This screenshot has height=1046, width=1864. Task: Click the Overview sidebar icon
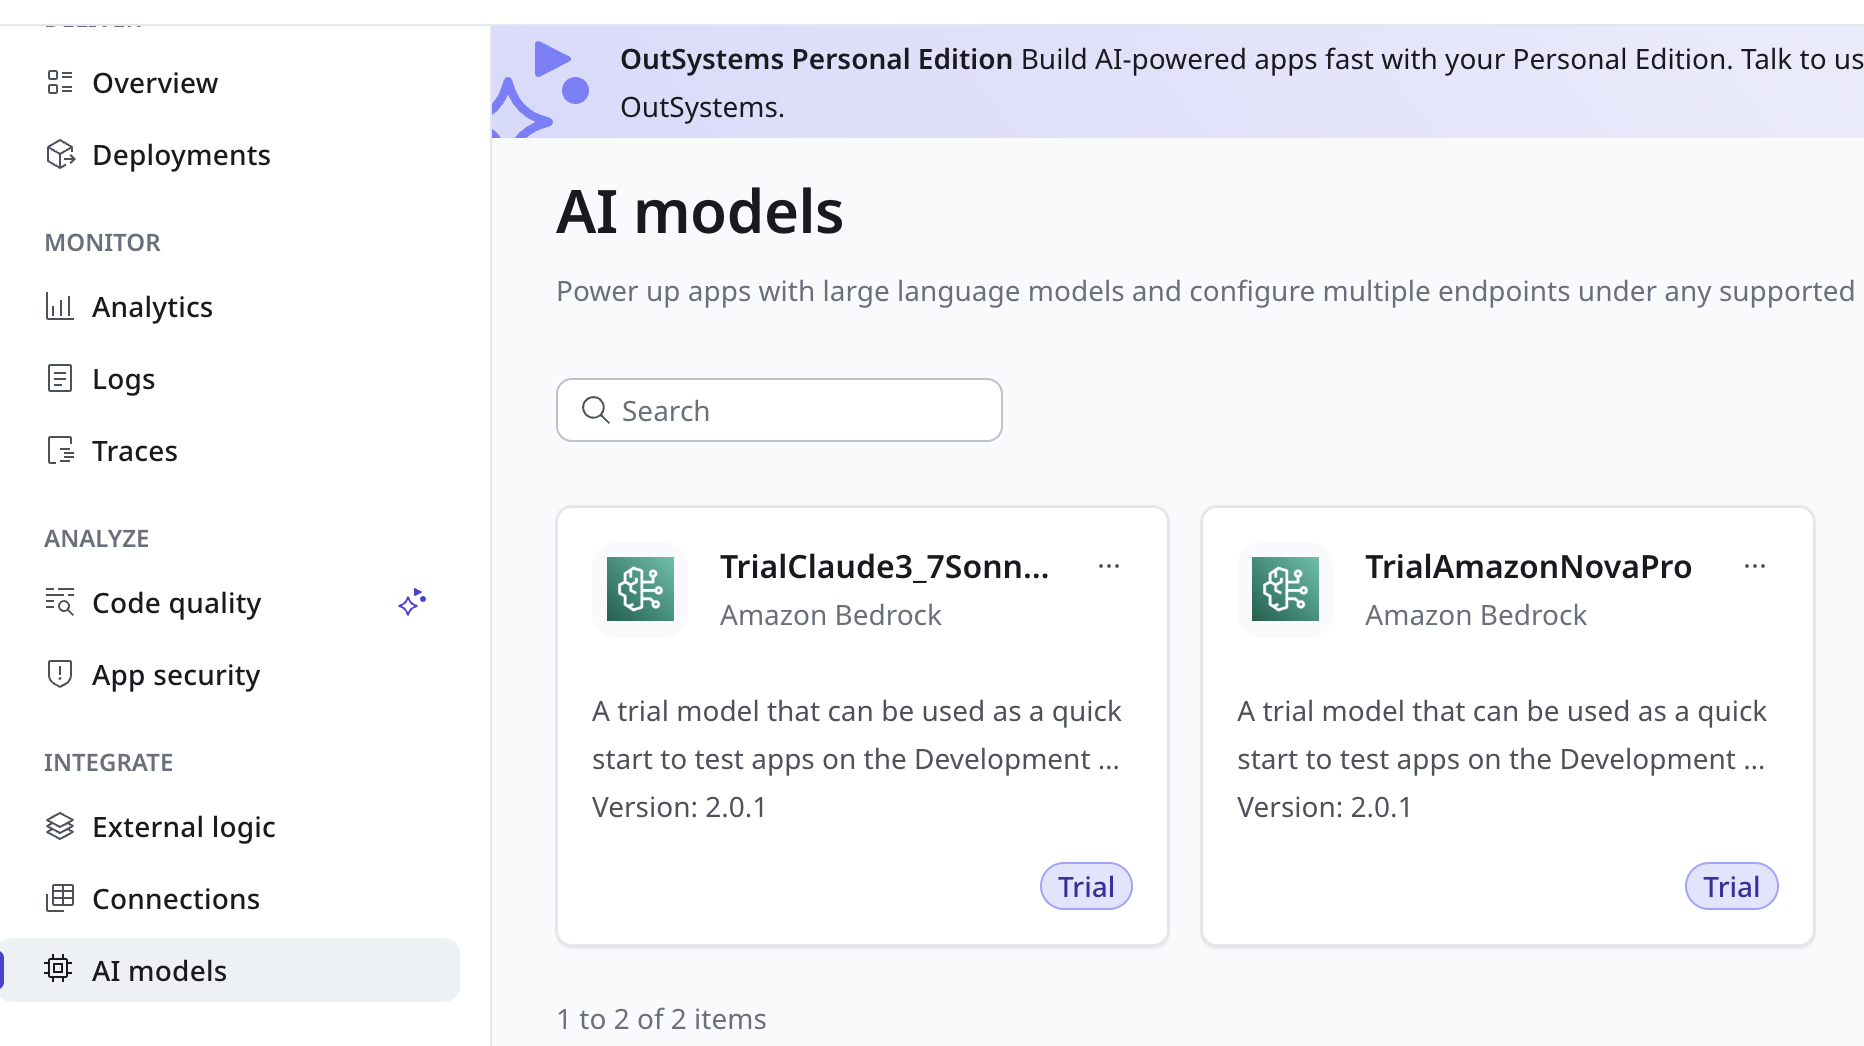point(60,82)
